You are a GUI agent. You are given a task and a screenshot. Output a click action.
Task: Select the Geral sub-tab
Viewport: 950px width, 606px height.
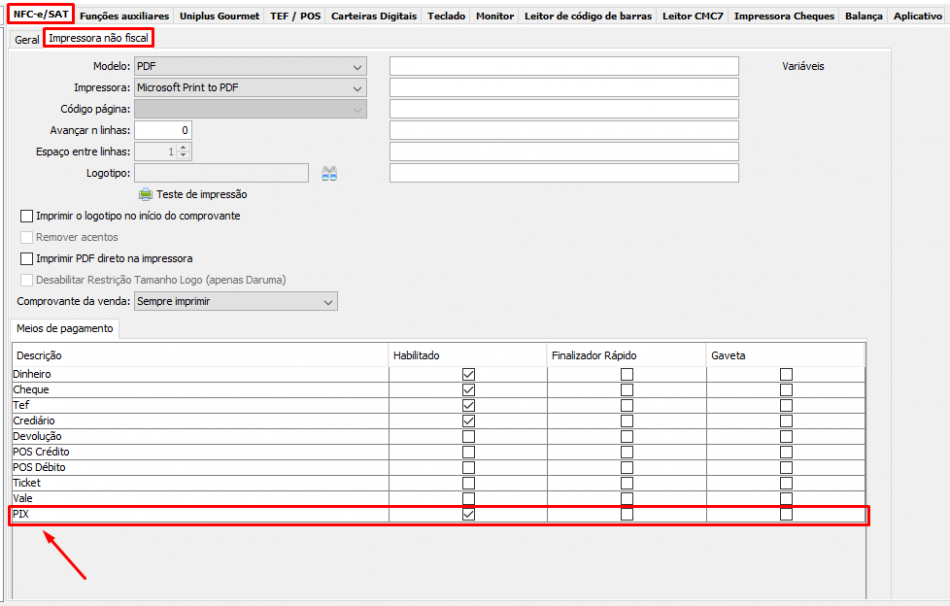tap(27, 39)
